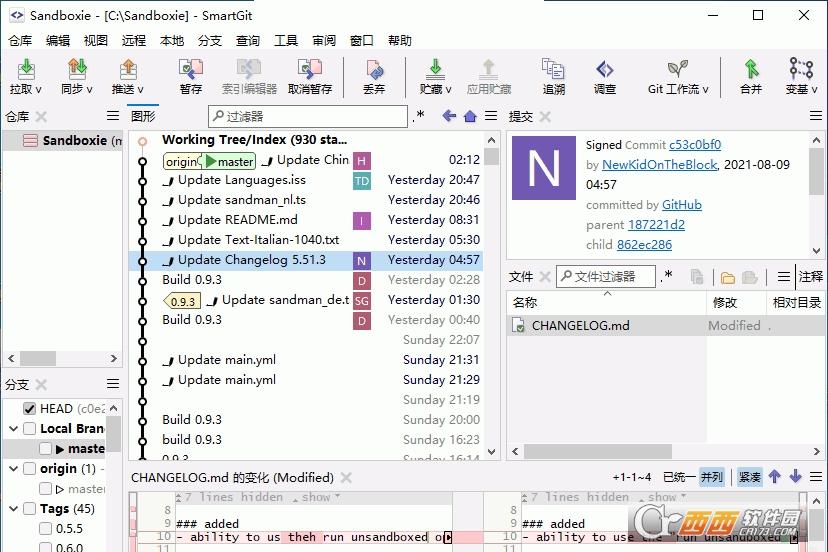Open parent commit link 187221d2
The width and height of the screenshot is (828, 552).
[656, 225]
